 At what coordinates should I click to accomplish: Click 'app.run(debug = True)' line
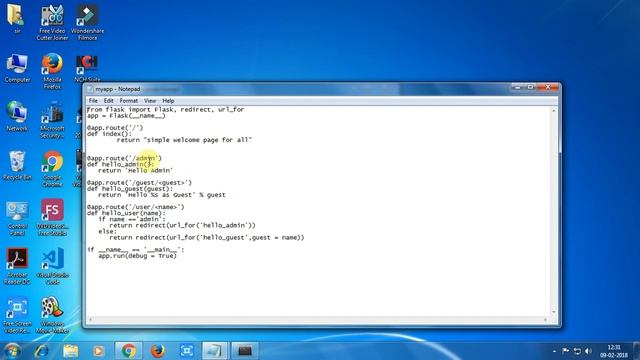click(x=138, y=256)
